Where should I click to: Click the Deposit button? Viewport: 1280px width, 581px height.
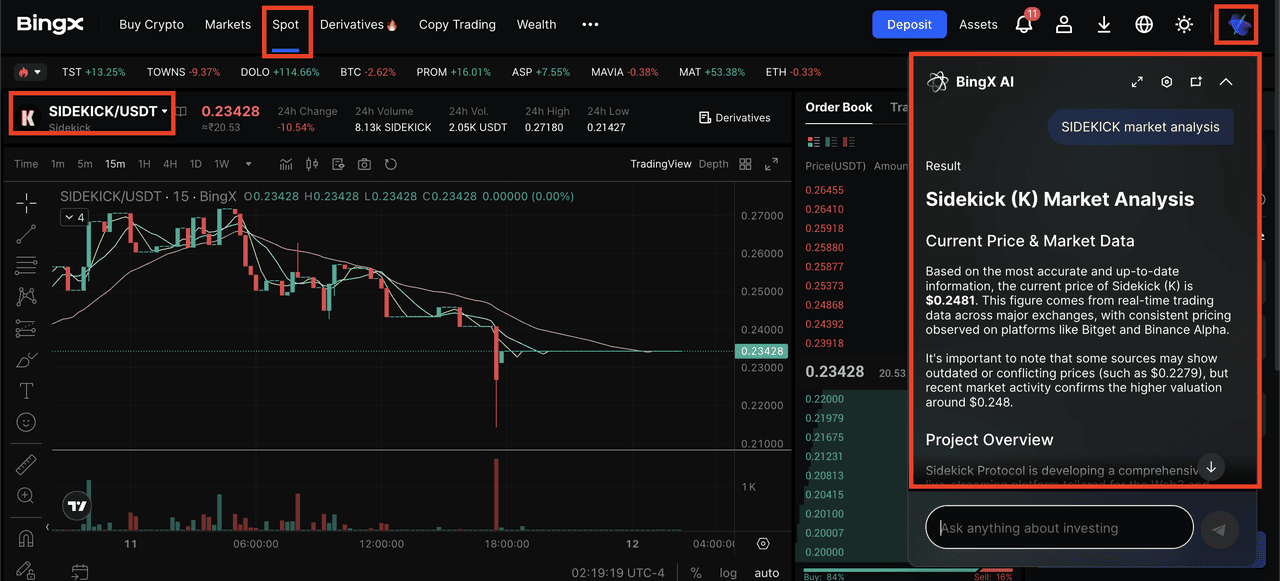[x=908, y=25]
